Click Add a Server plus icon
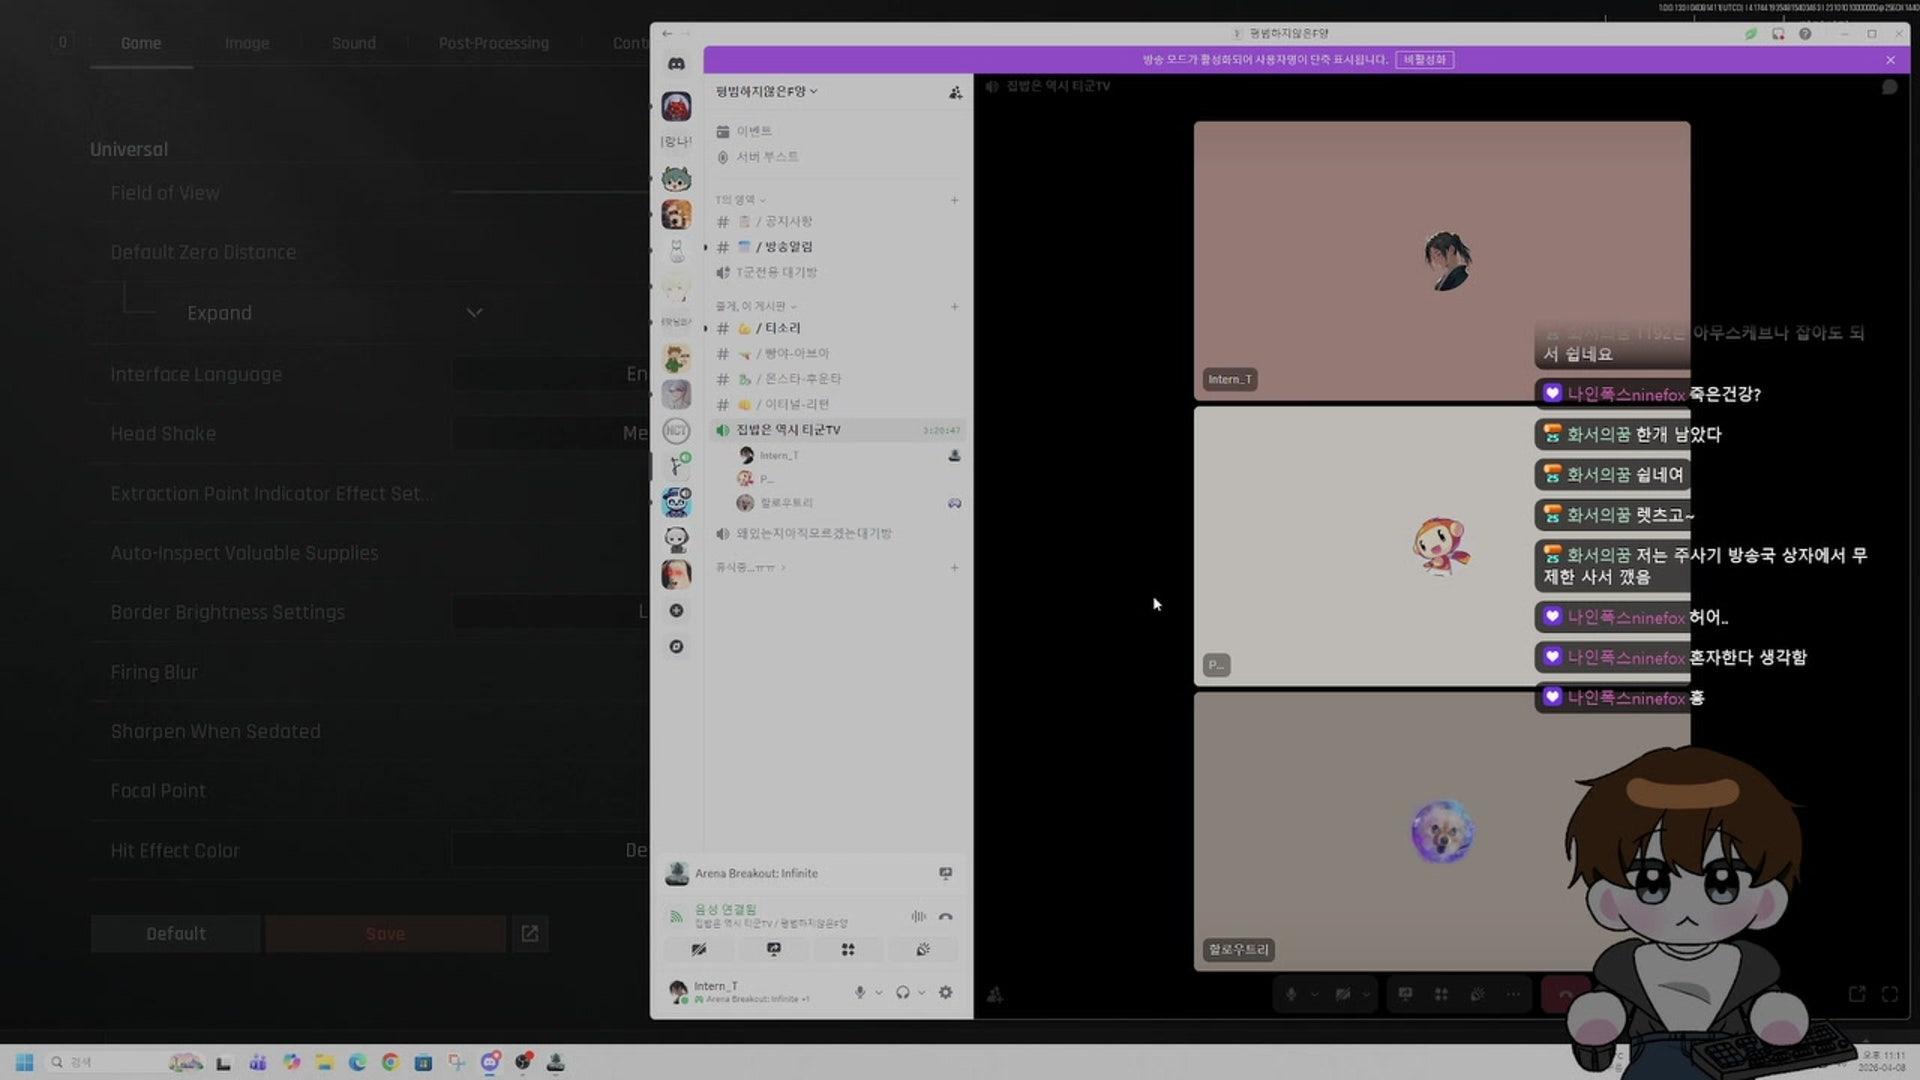Image resolution: width=1920 pixels, height=1080 pixels. tap(677, 610)
